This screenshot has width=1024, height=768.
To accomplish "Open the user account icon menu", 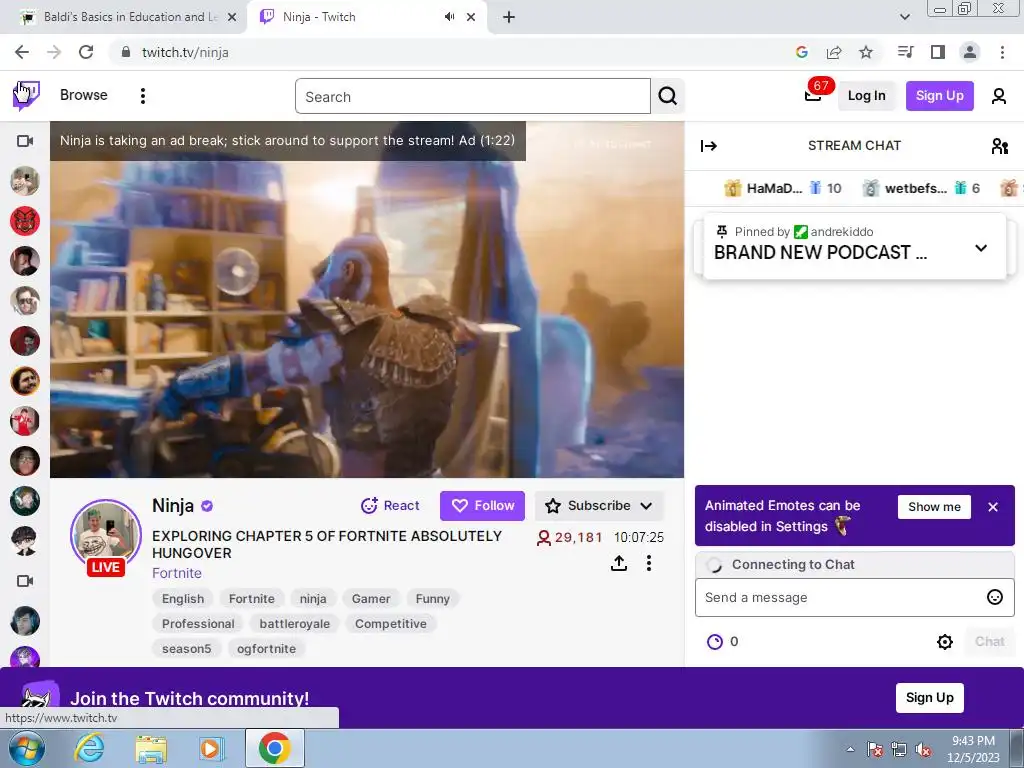I will [x=999, y=96].
